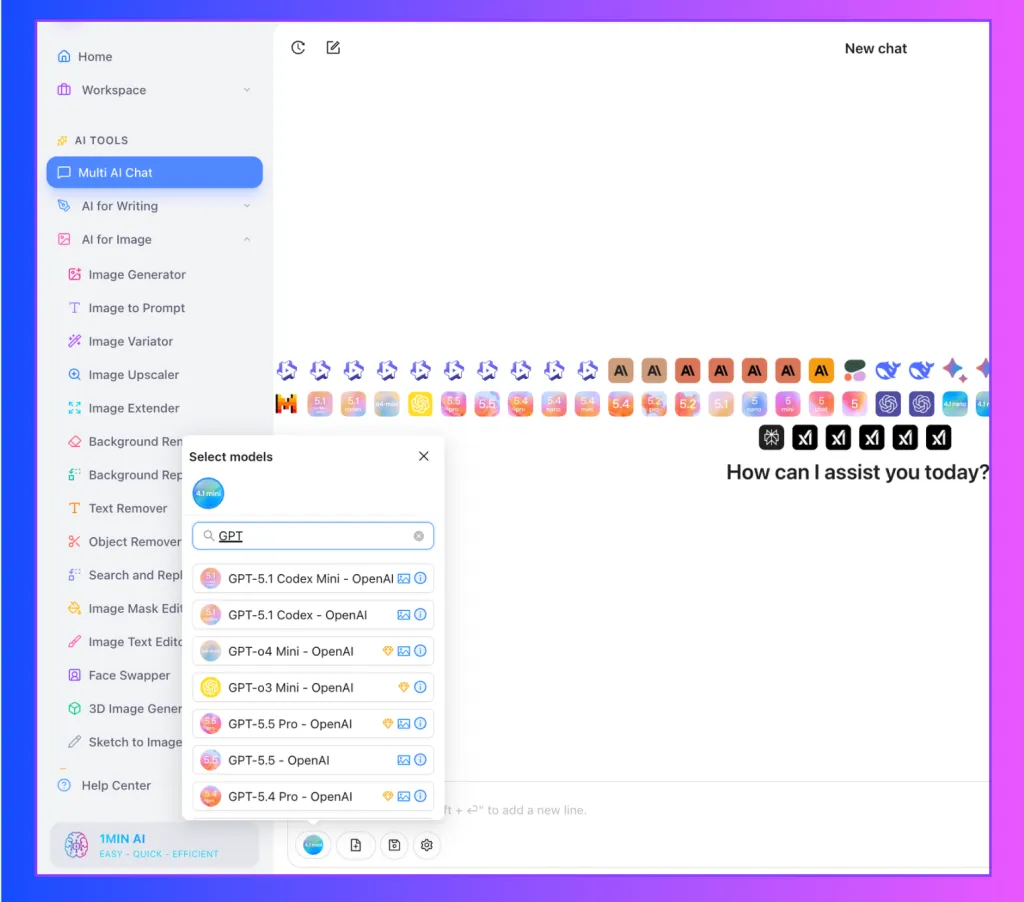Image resolution: width=1024 pixels, height=902 pixels.
Task: Select GPT-5.5 Pro - OpenAI model
Action: click(x=313, y=724)
